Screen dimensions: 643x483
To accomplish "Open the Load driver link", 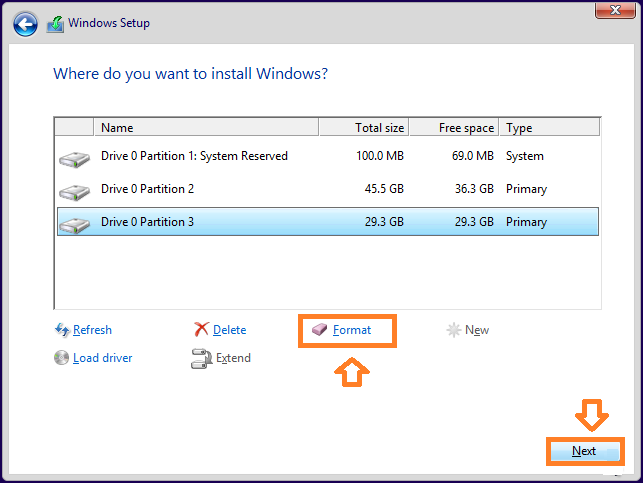I will click(x=103, y=358).
